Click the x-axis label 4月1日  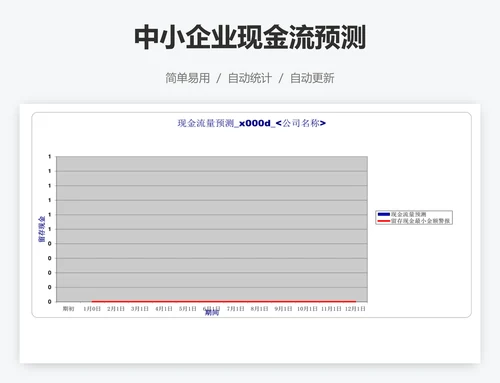tap(164, 309)
